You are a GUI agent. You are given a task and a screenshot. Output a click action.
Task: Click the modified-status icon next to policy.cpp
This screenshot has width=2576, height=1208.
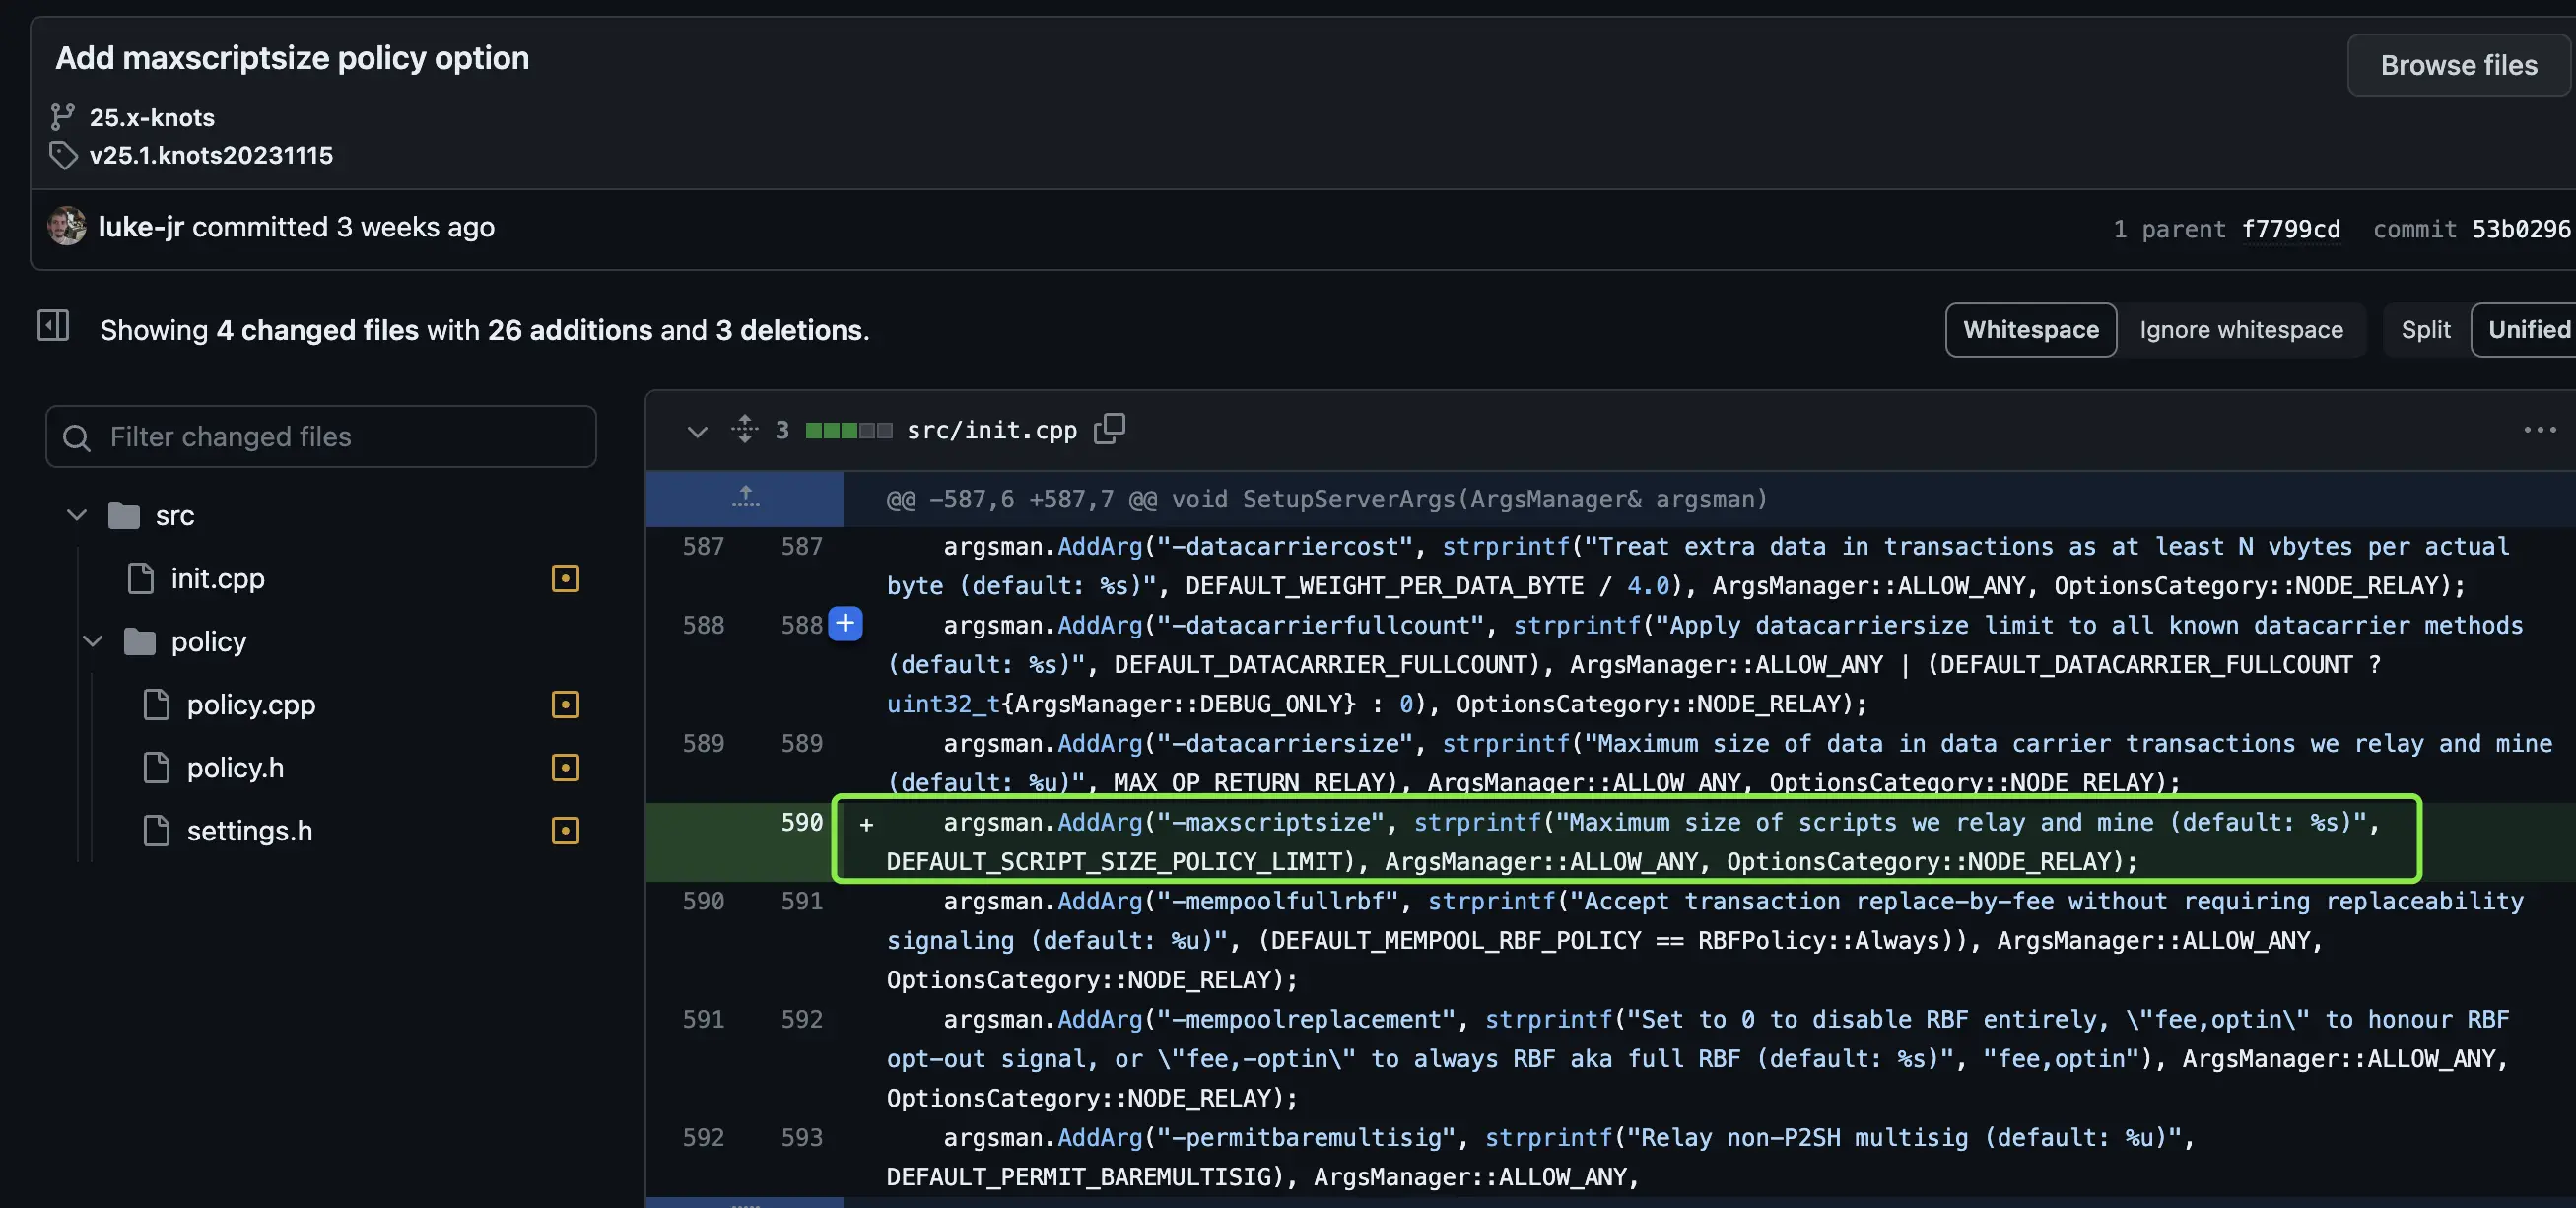[565, 704]
